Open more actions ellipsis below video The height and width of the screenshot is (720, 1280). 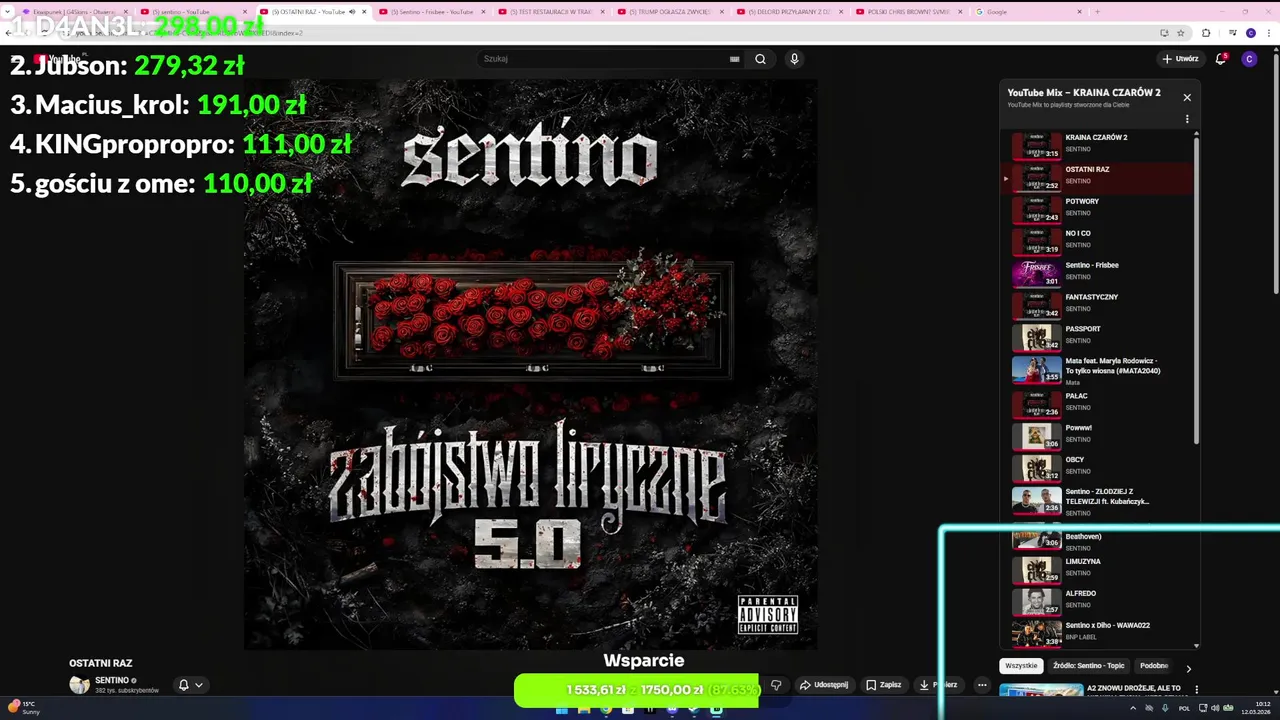point(982,685)
